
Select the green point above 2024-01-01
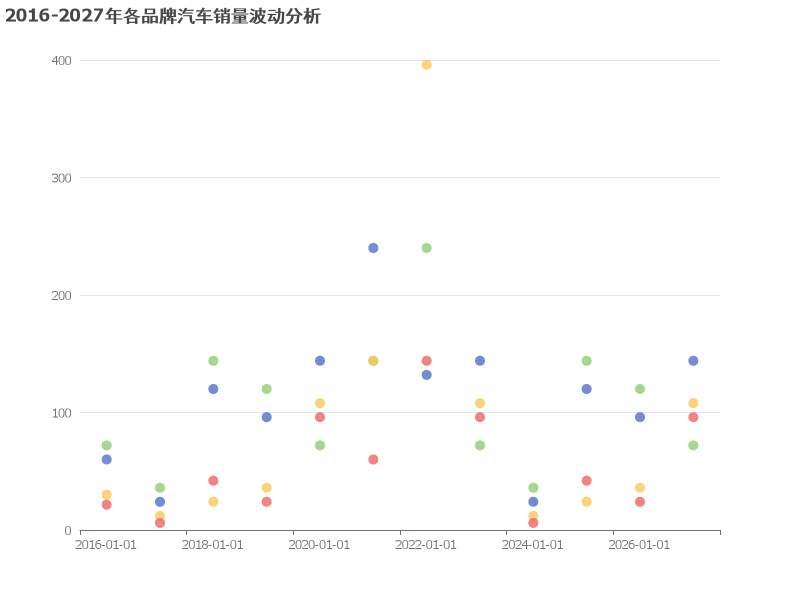coord(533,488)
